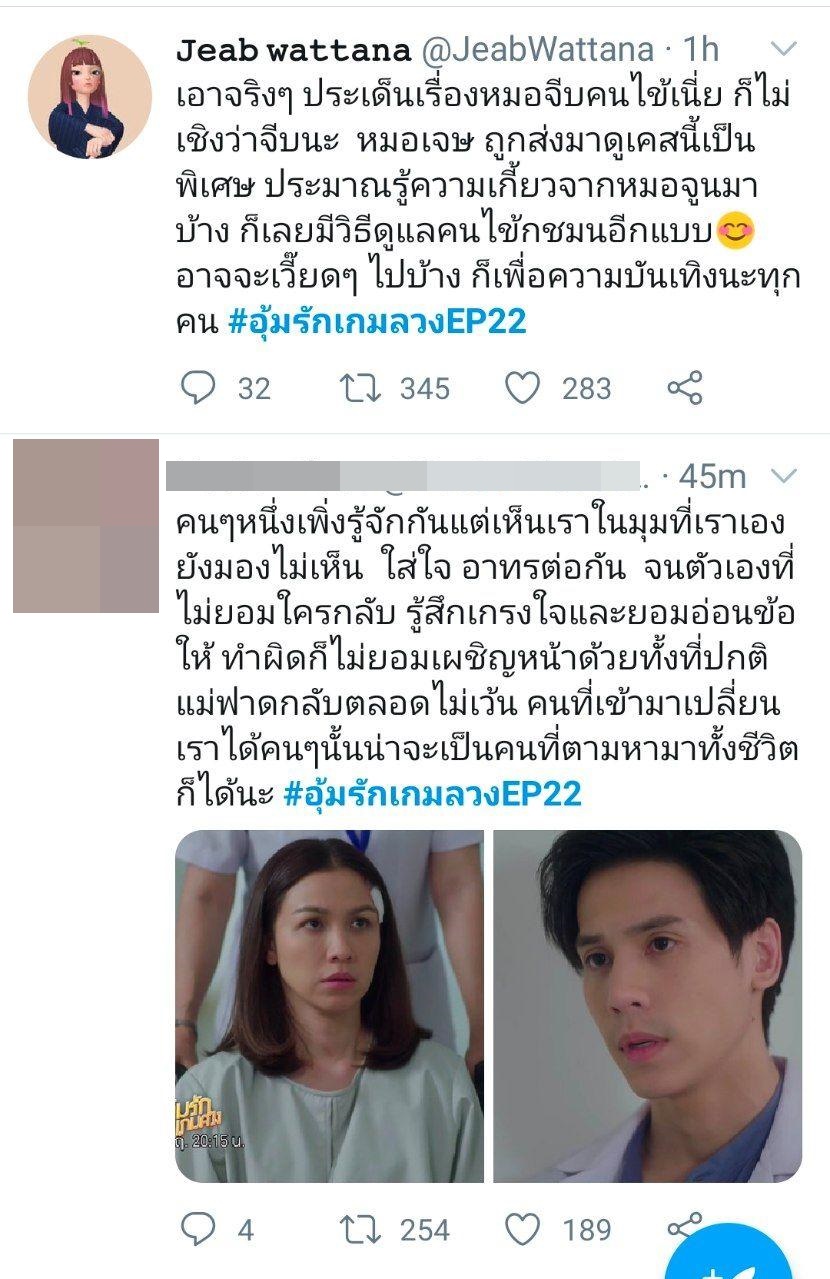The image size is (830, 1279).
Task: Open #อุ้มรักเกมลวงEP22 hashtag in first tweet
Action: coord(377,323)
